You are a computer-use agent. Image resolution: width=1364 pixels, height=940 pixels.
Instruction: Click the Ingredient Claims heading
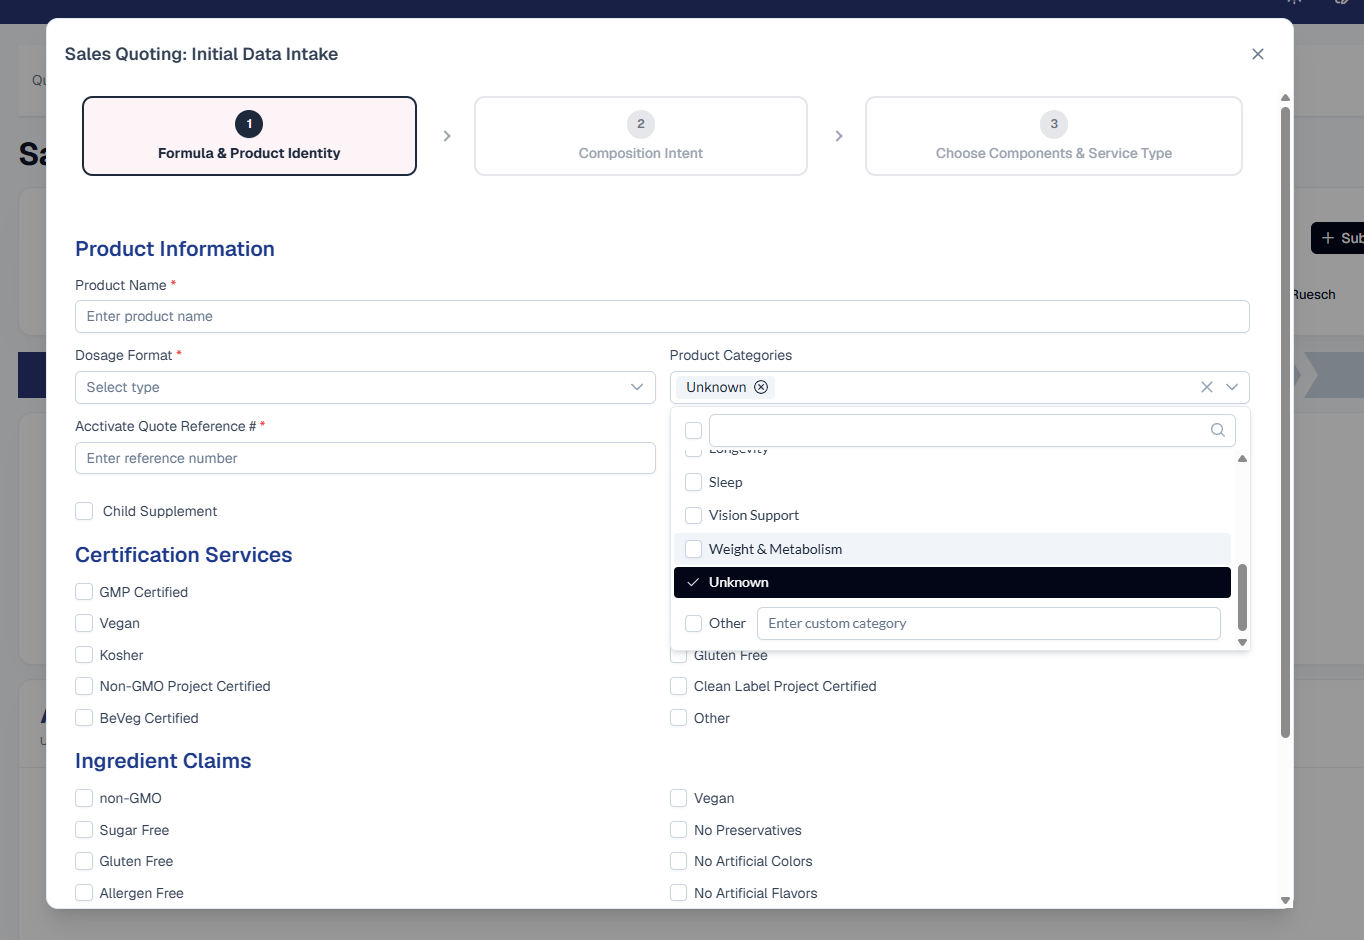point(163,761)
